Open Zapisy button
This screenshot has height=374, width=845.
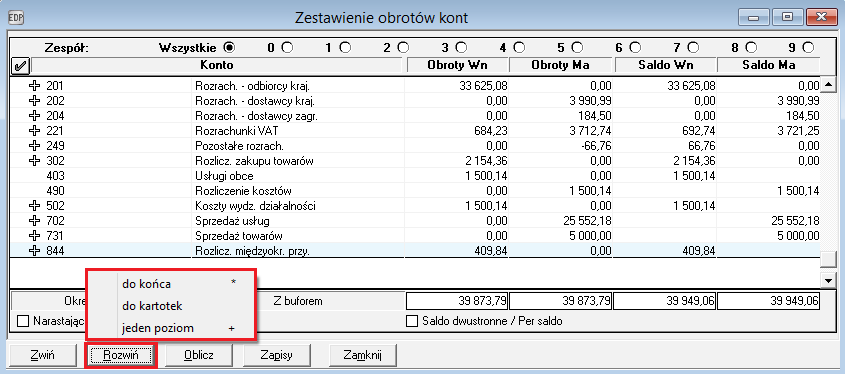pos(276,355)
